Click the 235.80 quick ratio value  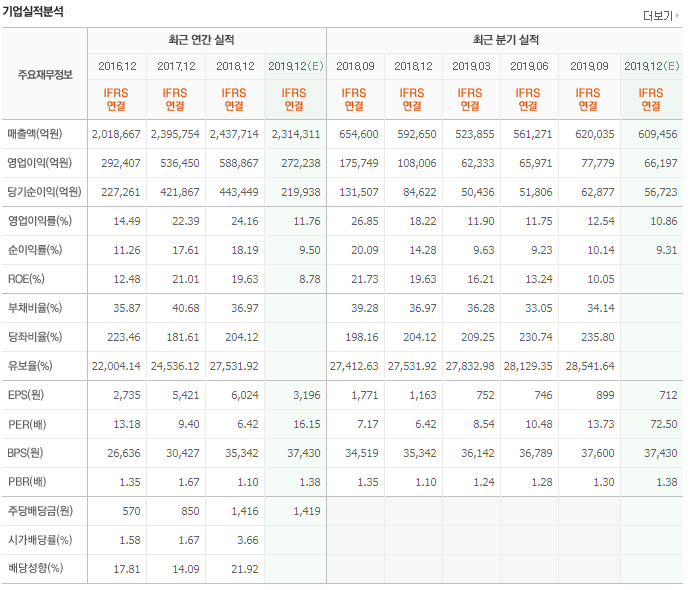click(598, 337)
